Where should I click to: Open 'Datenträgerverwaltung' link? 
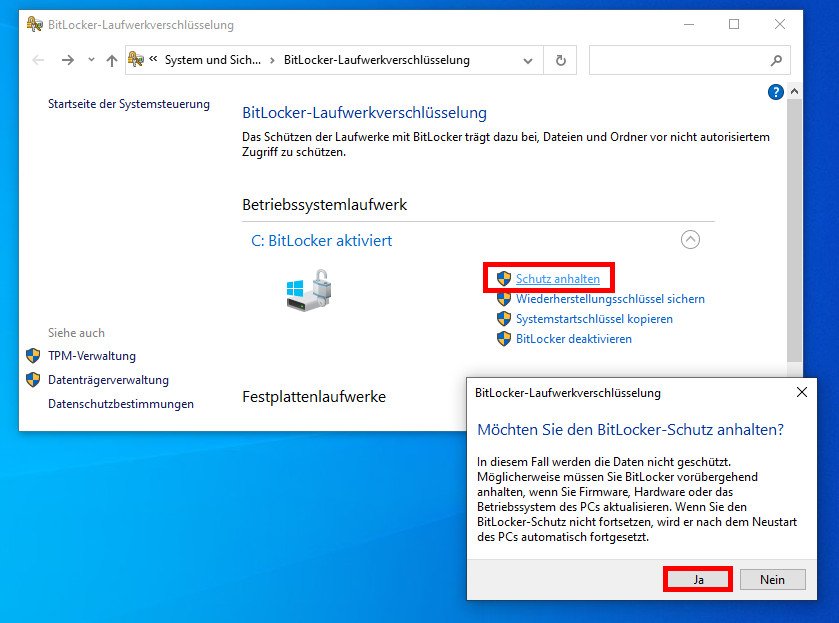(x=108, y=380)
